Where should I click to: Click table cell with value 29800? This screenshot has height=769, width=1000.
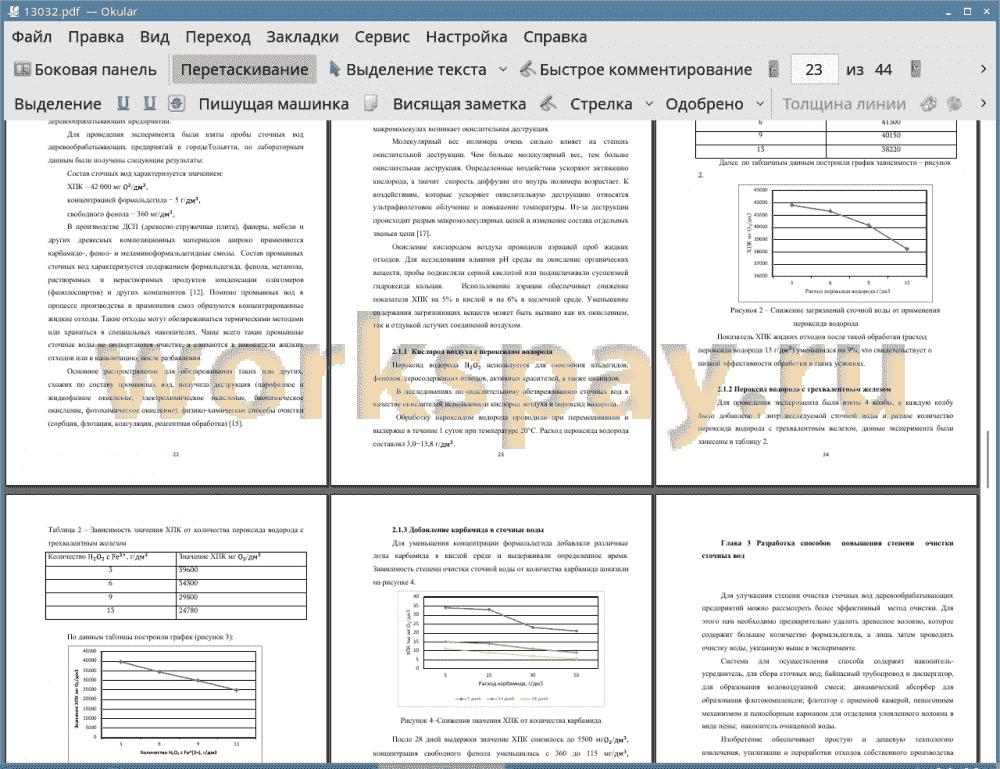[x=241, y=597]
